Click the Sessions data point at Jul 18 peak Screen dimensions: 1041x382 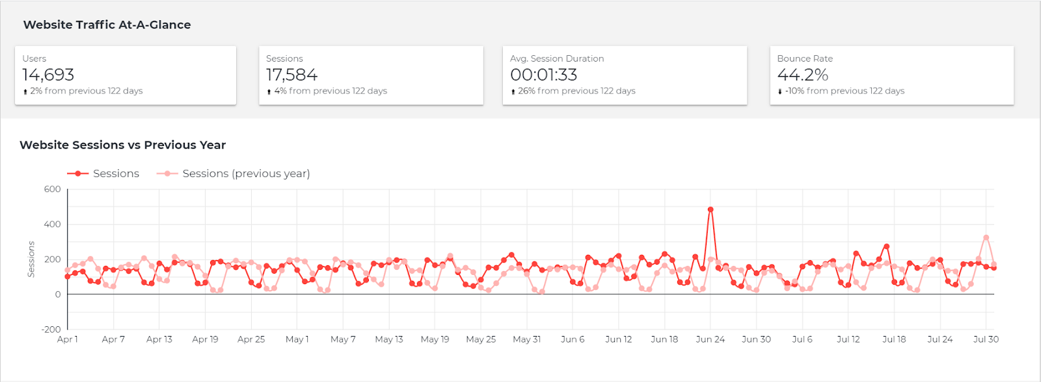point(886,246)
